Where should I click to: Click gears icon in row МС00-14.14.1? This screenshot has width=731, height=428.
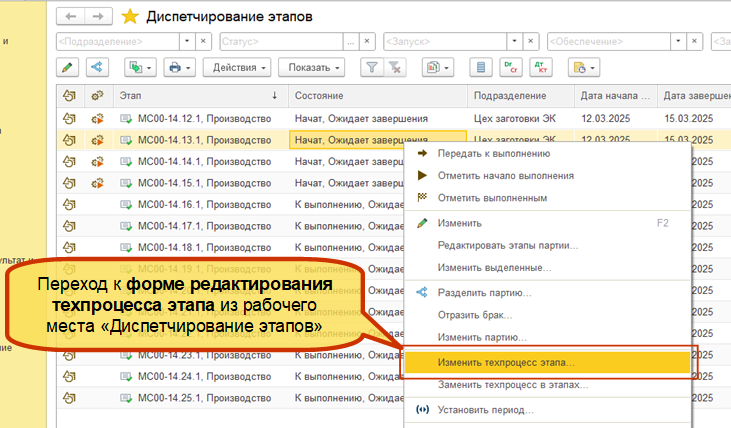(97, 162)
